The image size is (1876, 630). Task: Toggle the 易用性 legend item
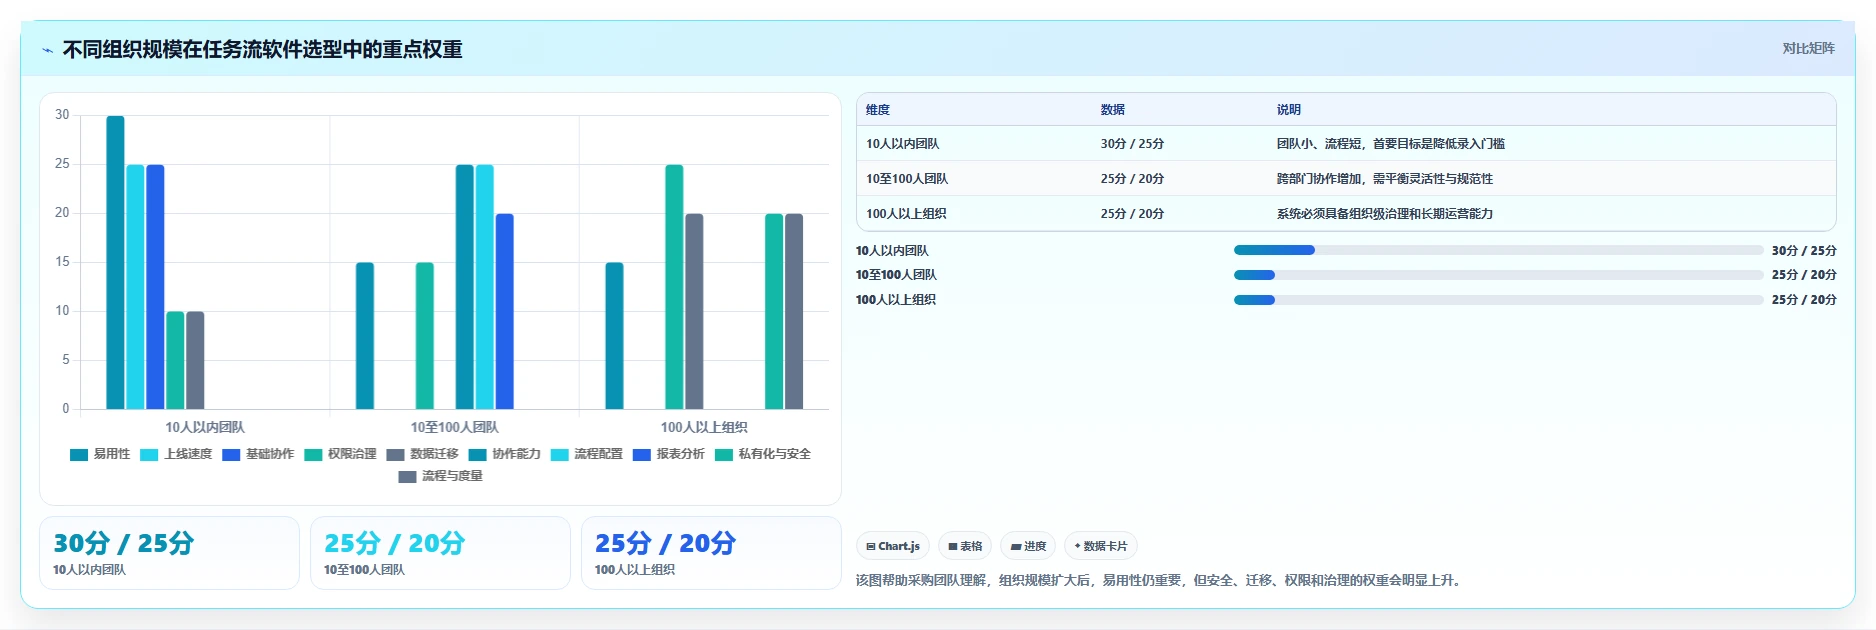click(x=100, y=454)
